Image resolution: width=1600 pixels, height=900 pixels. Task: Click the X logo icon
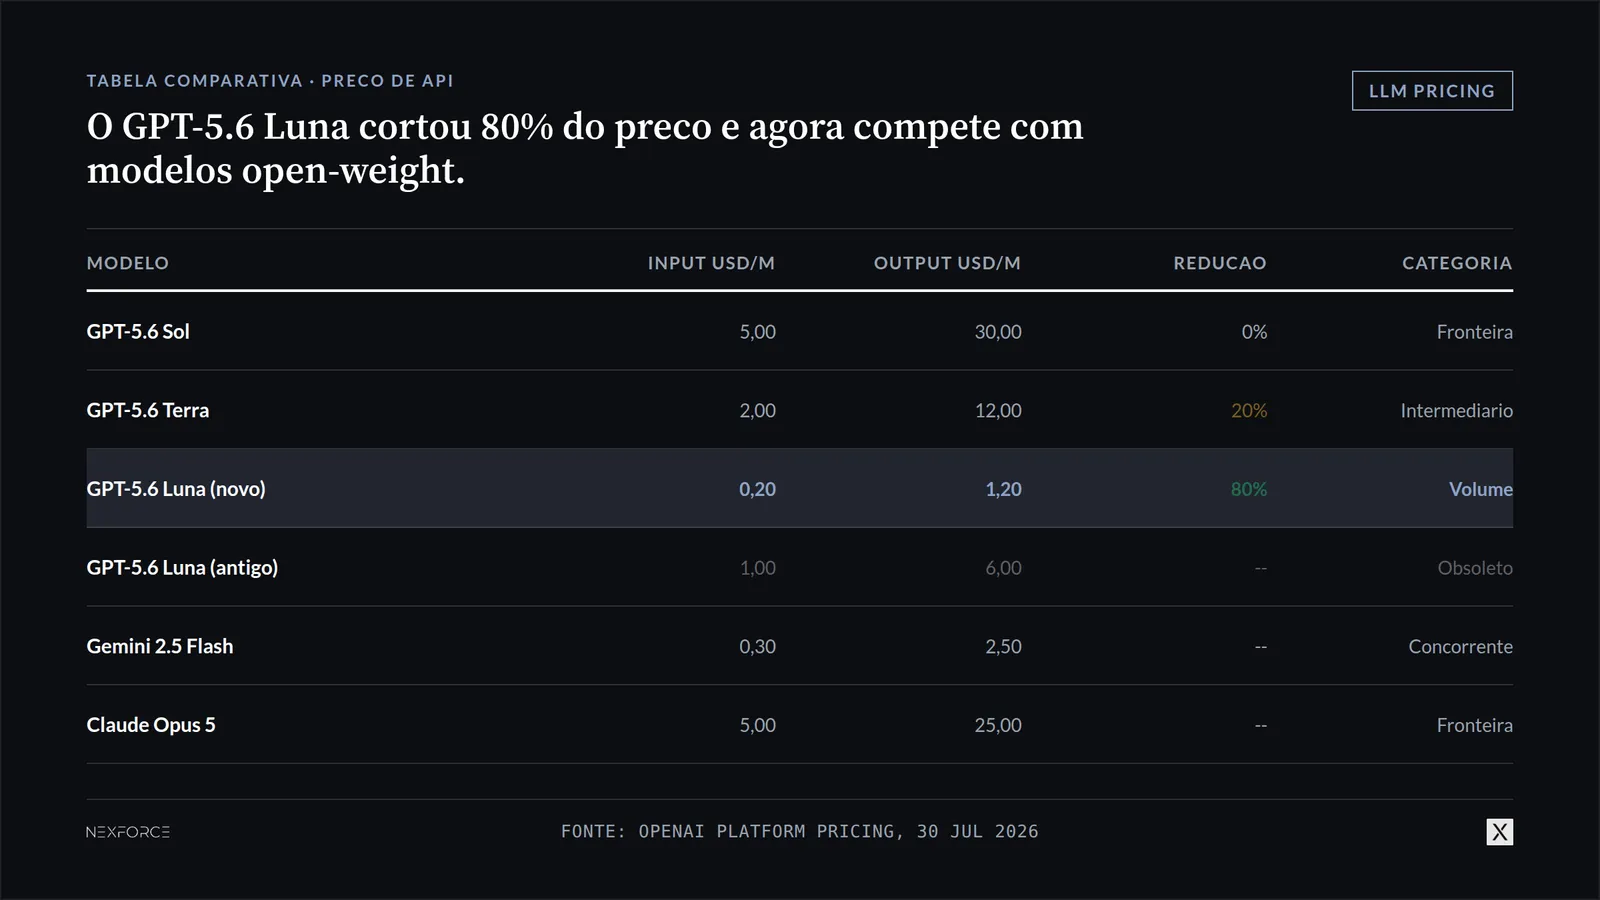1499,832
